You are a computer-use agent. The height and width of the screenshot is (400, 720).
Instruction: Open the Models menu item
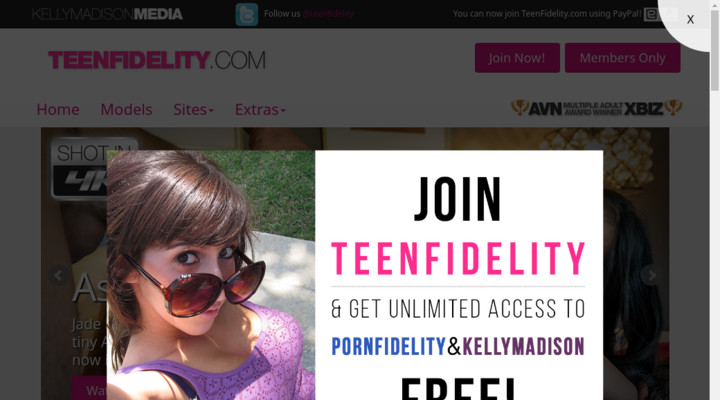pos(126,109)
